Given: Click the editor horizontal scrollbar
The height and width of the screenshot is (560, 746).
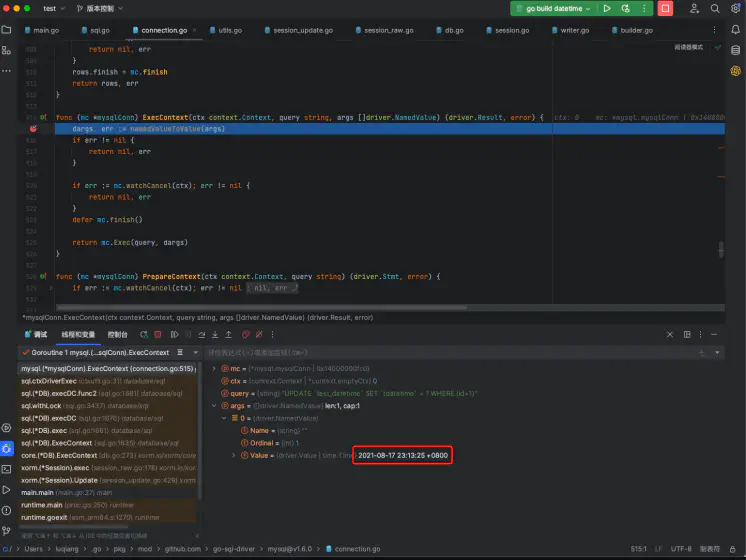Looking at the screenshot, I should click(x=262, y=308).
